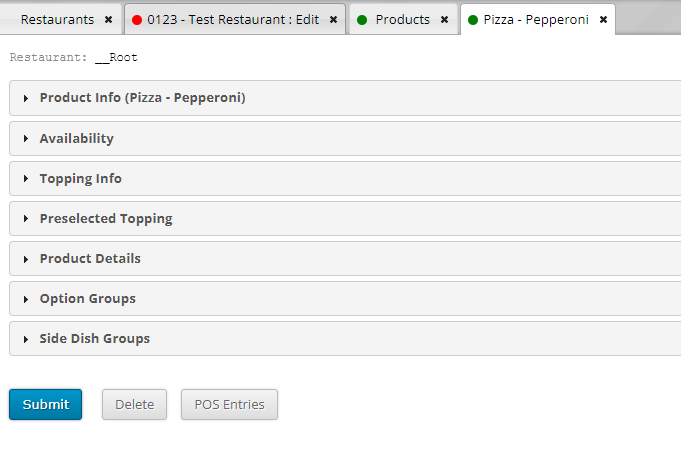Open POS Entries
The image size is (681, 452).
[229, 404]
